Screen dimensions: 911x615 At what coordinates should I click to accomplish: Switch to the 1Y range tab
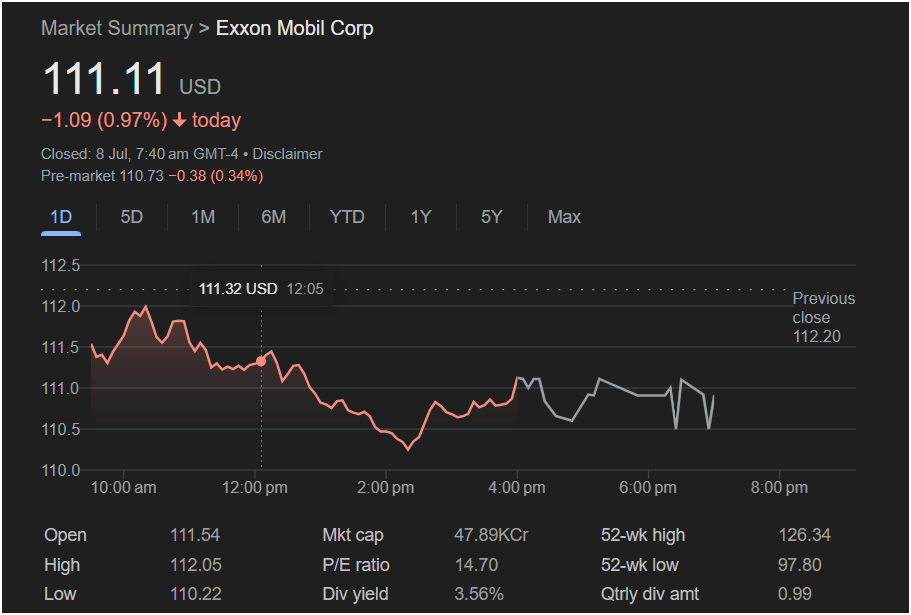click(x=421, y=217)
